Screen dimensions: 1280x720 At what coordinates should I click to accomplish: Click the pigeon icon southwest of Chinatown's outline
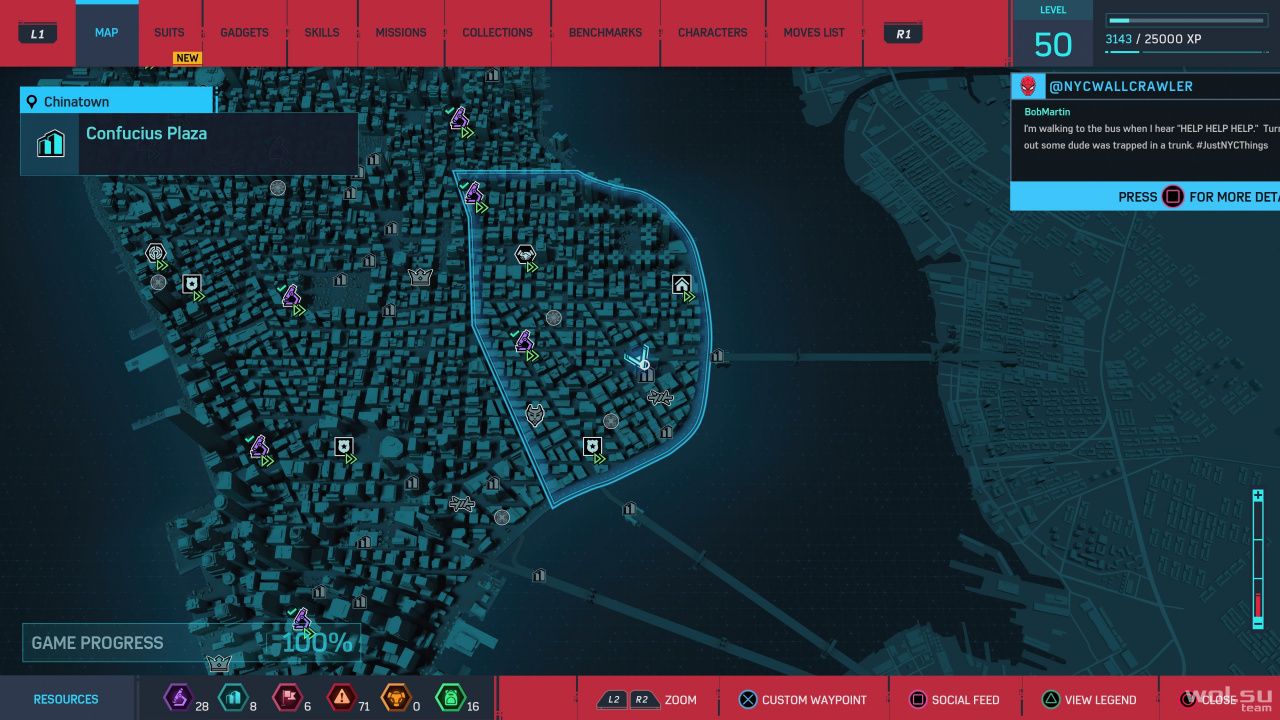[x=461, y=503]
